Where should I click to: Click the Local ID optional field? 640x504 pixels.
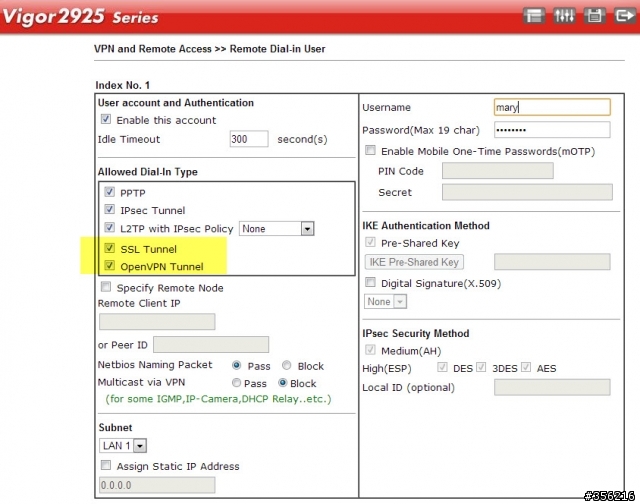(552, 387)
